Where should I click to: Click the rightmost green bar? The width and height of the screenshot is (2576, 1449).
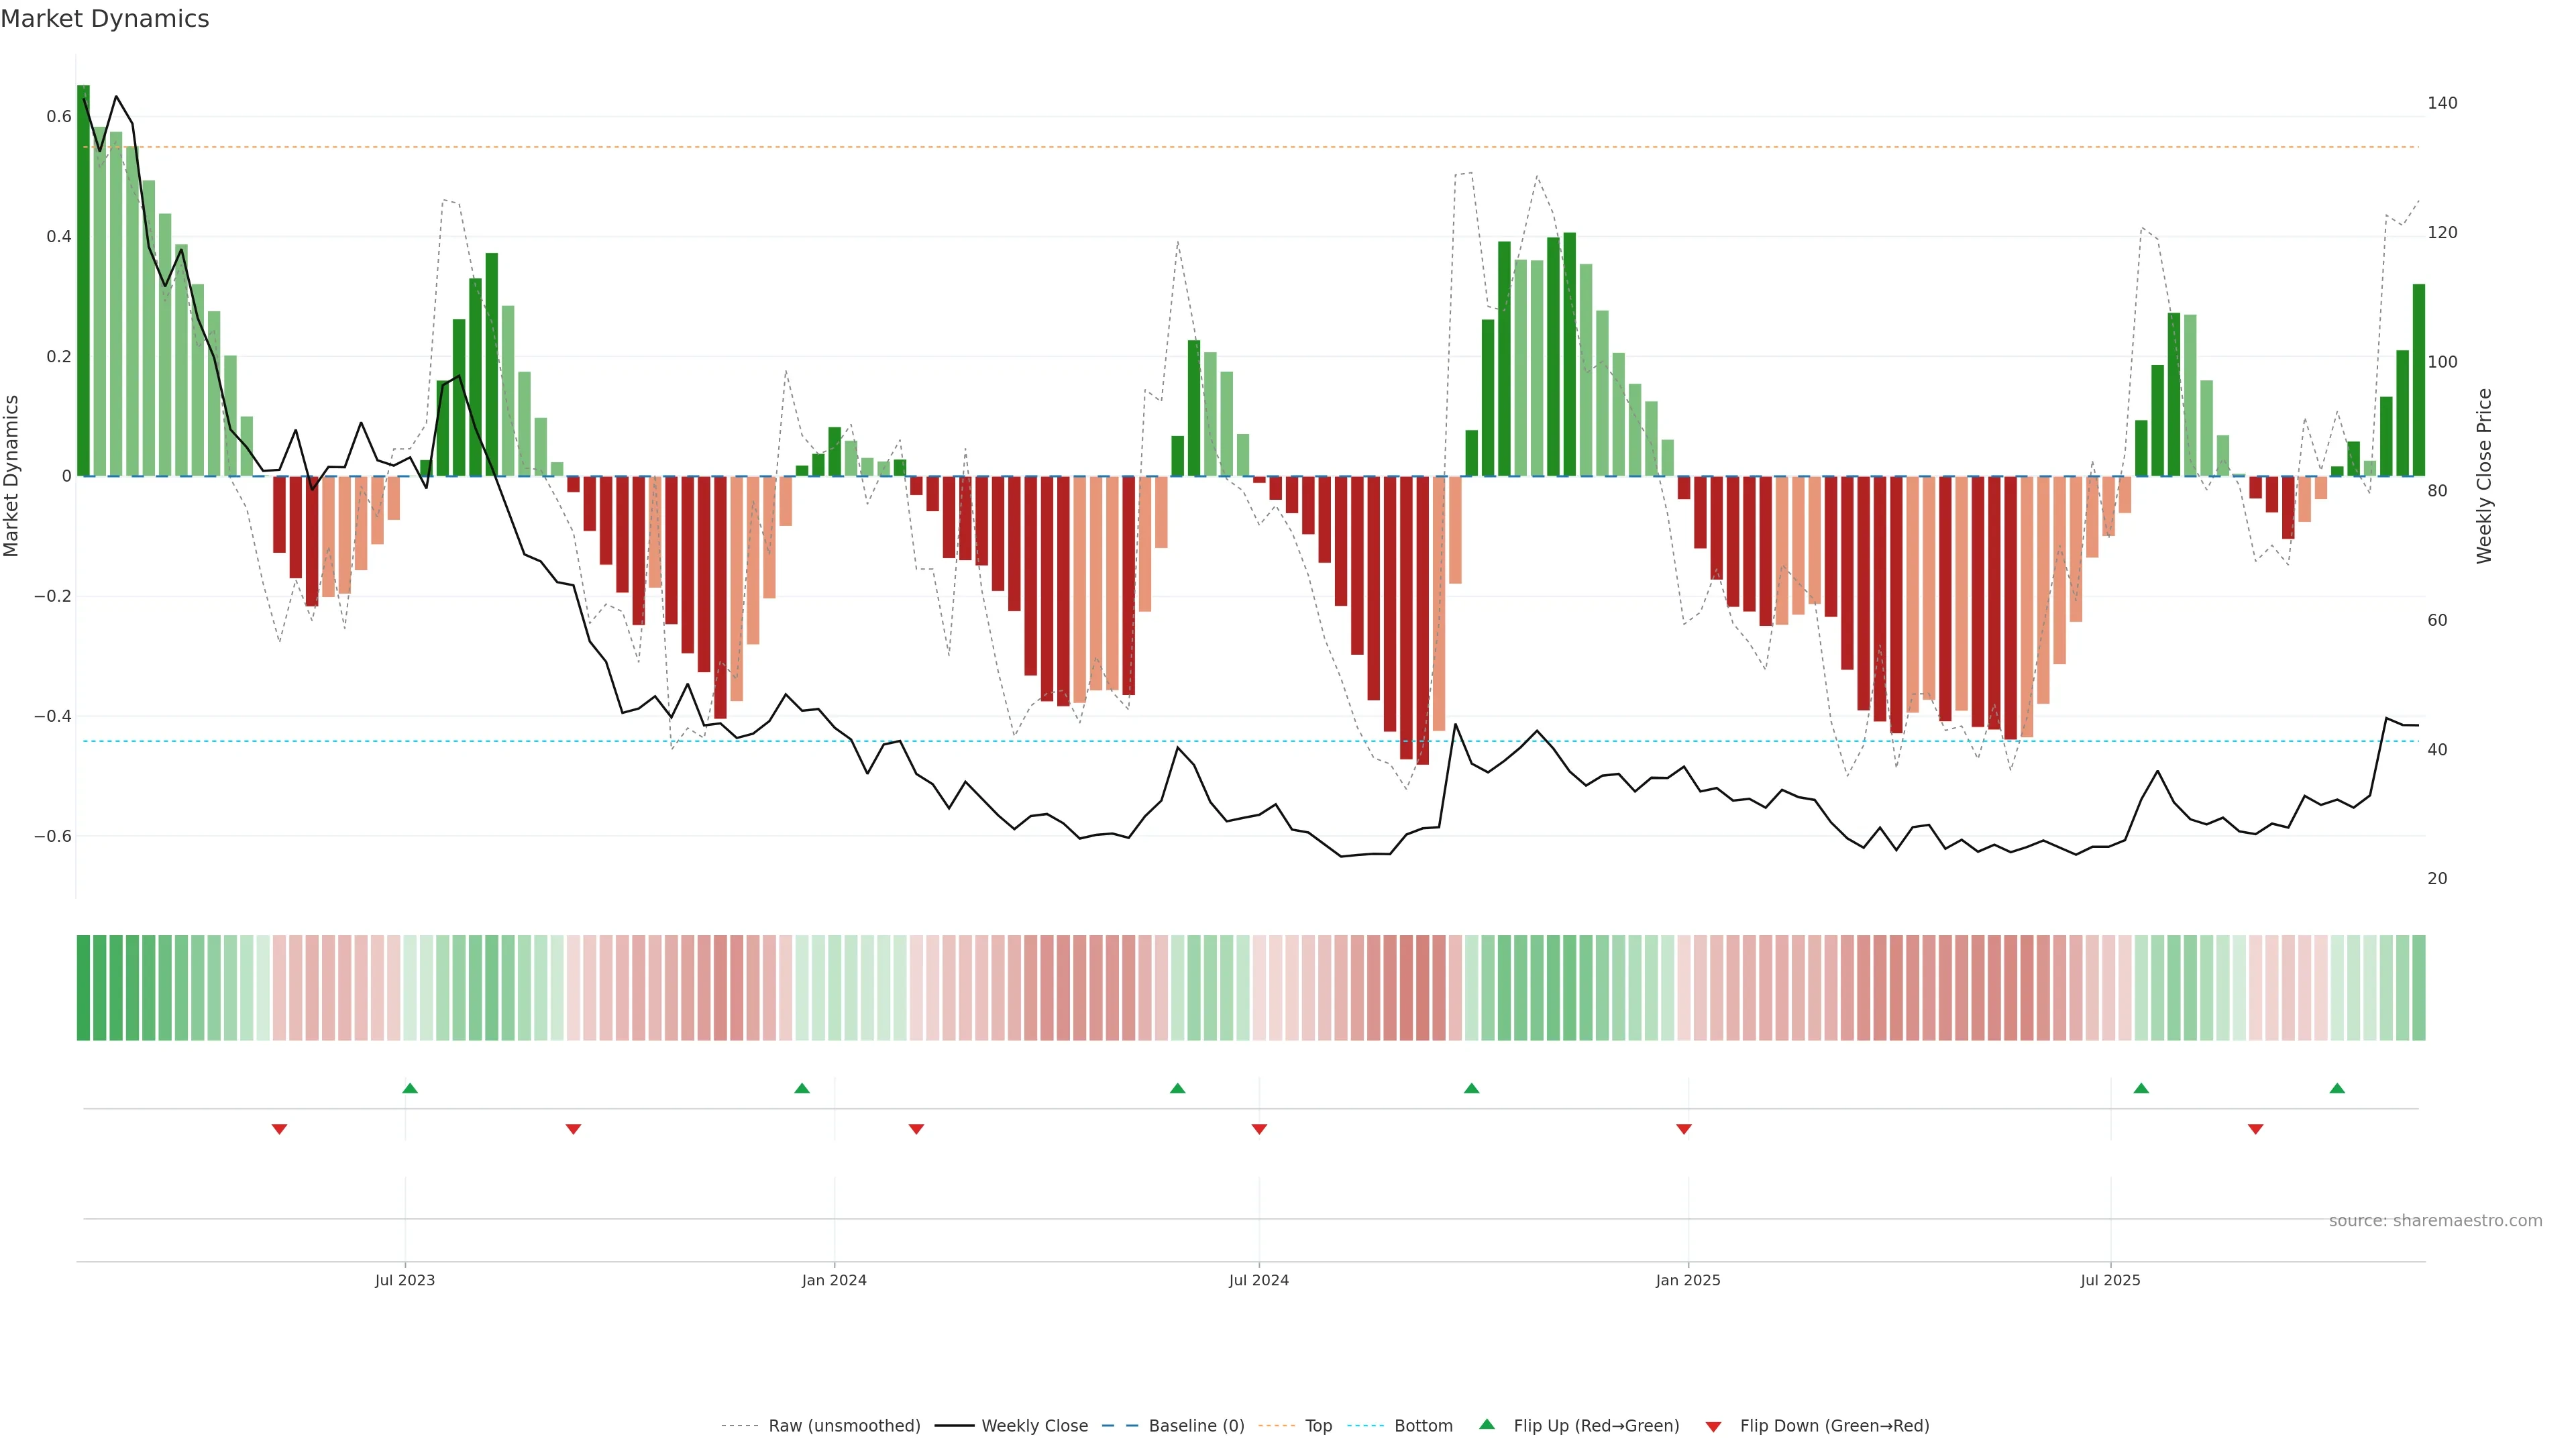tap(2418, 380)
